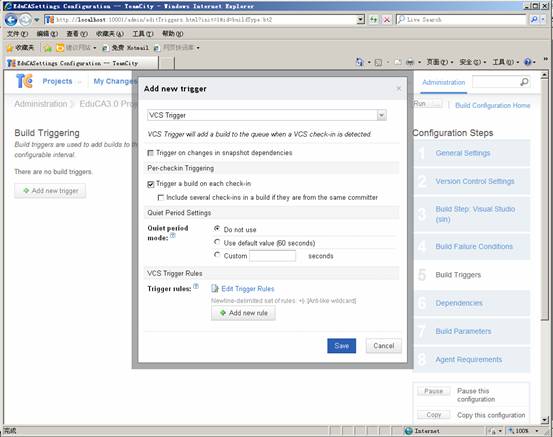
Task: Select Use default value 60 seconds option
Action: [217, 242]
